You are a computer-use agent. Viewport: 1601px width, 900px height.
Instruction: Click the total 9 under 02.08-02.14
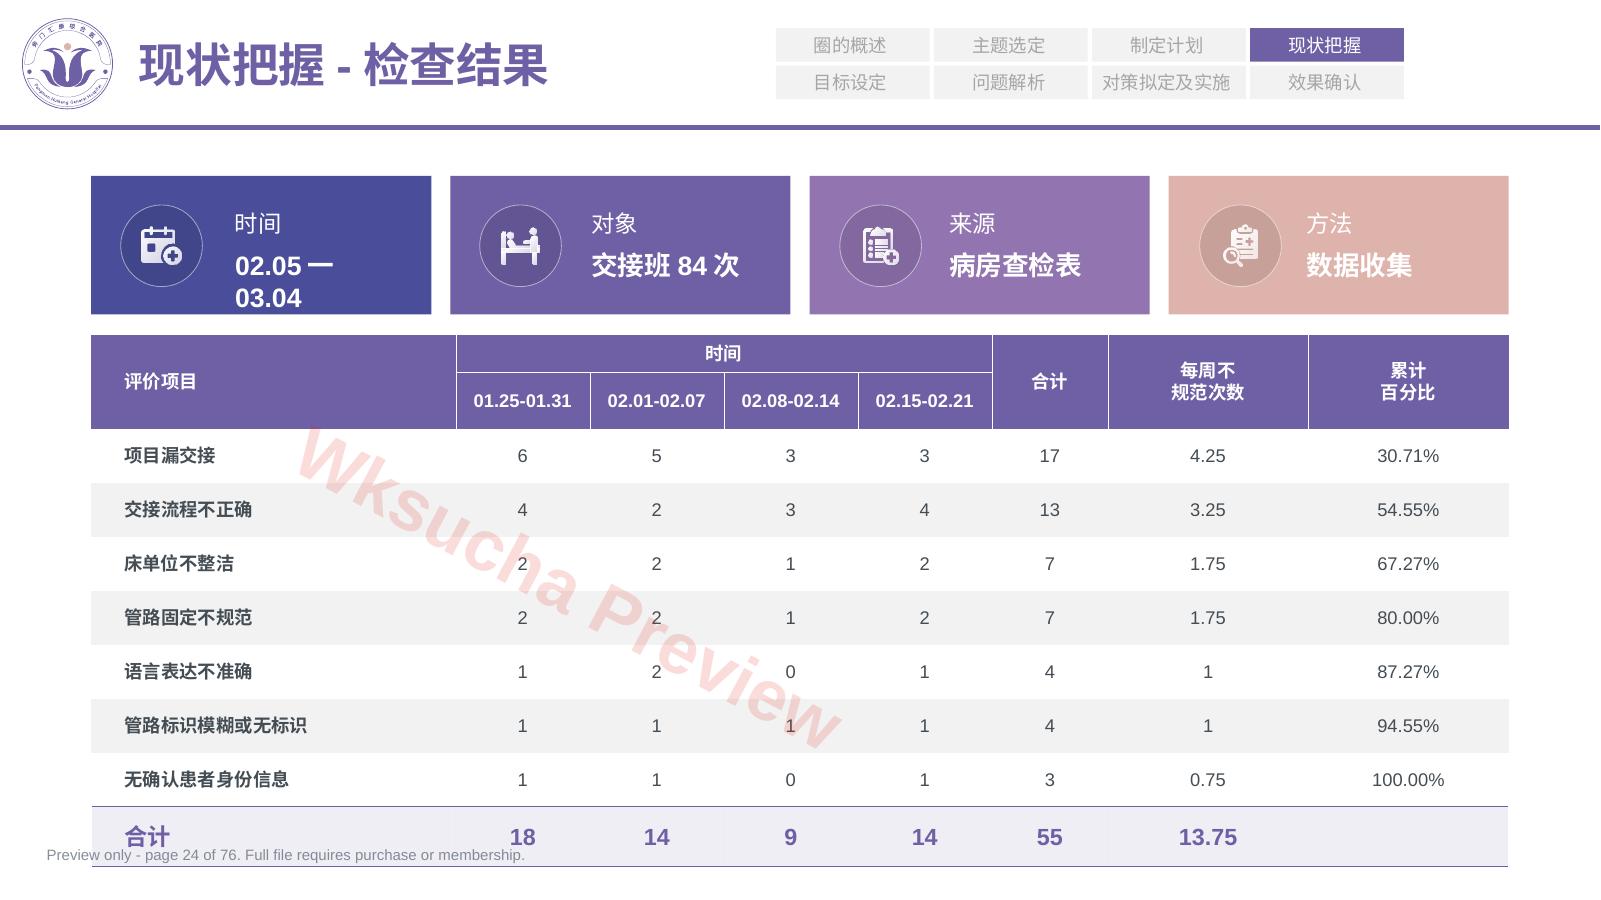(x=790, y=837)
